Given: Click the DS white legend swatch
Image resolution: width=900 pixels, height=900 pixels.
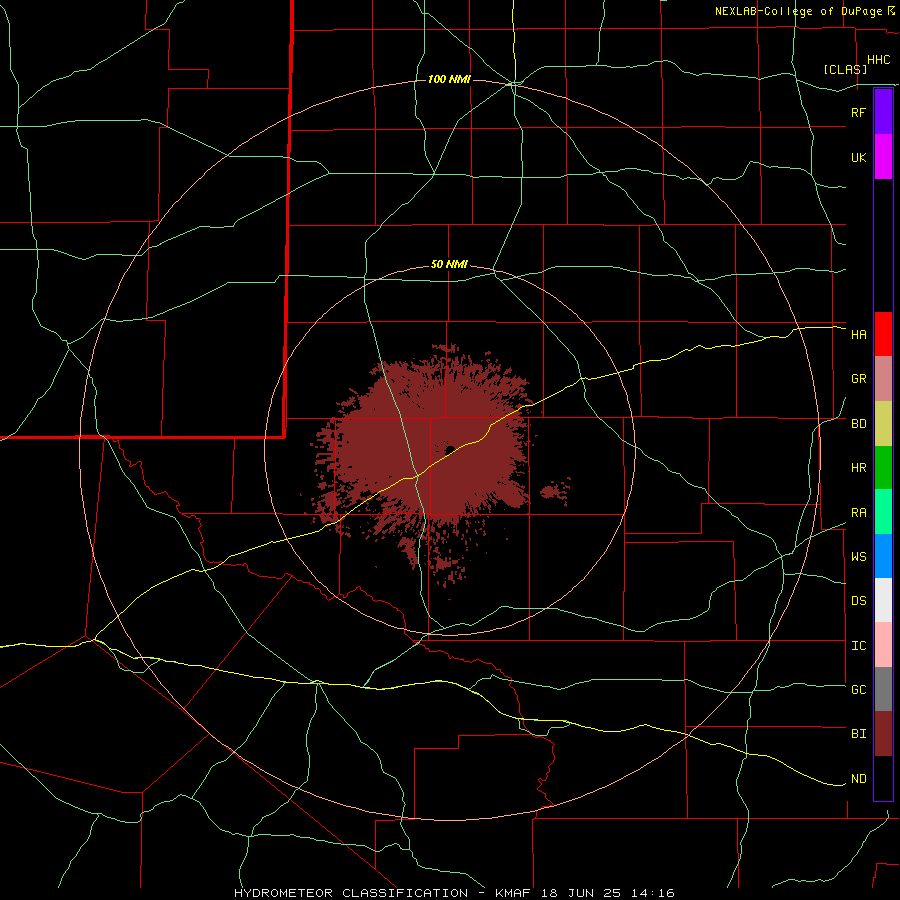Looking at the screenshot, I should [x=883, y=600].
